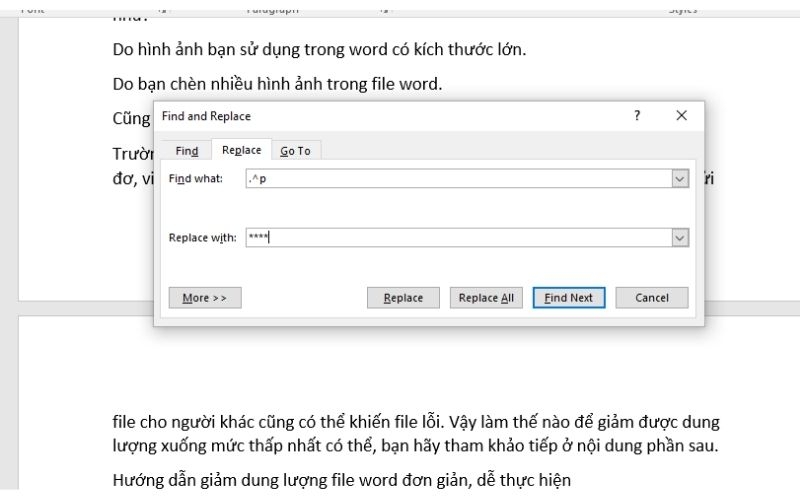Cancel the Find and Replace dialog

click(652, 297)
